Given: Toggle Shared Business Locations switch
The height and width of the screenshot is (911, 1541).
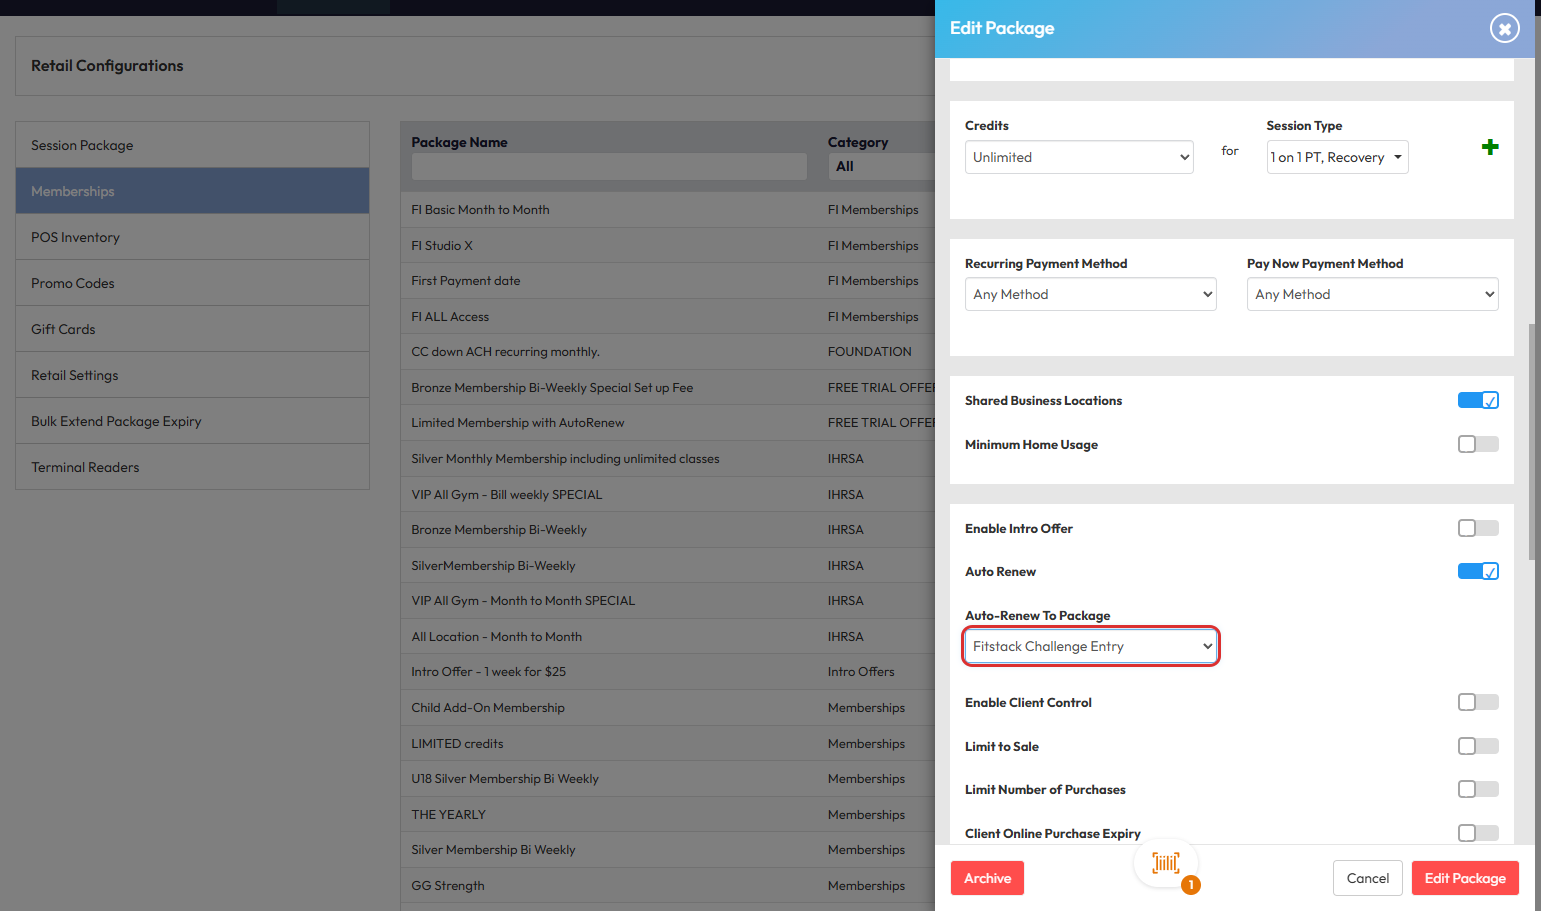Looking at the screenshot, I should point(1477,401).
